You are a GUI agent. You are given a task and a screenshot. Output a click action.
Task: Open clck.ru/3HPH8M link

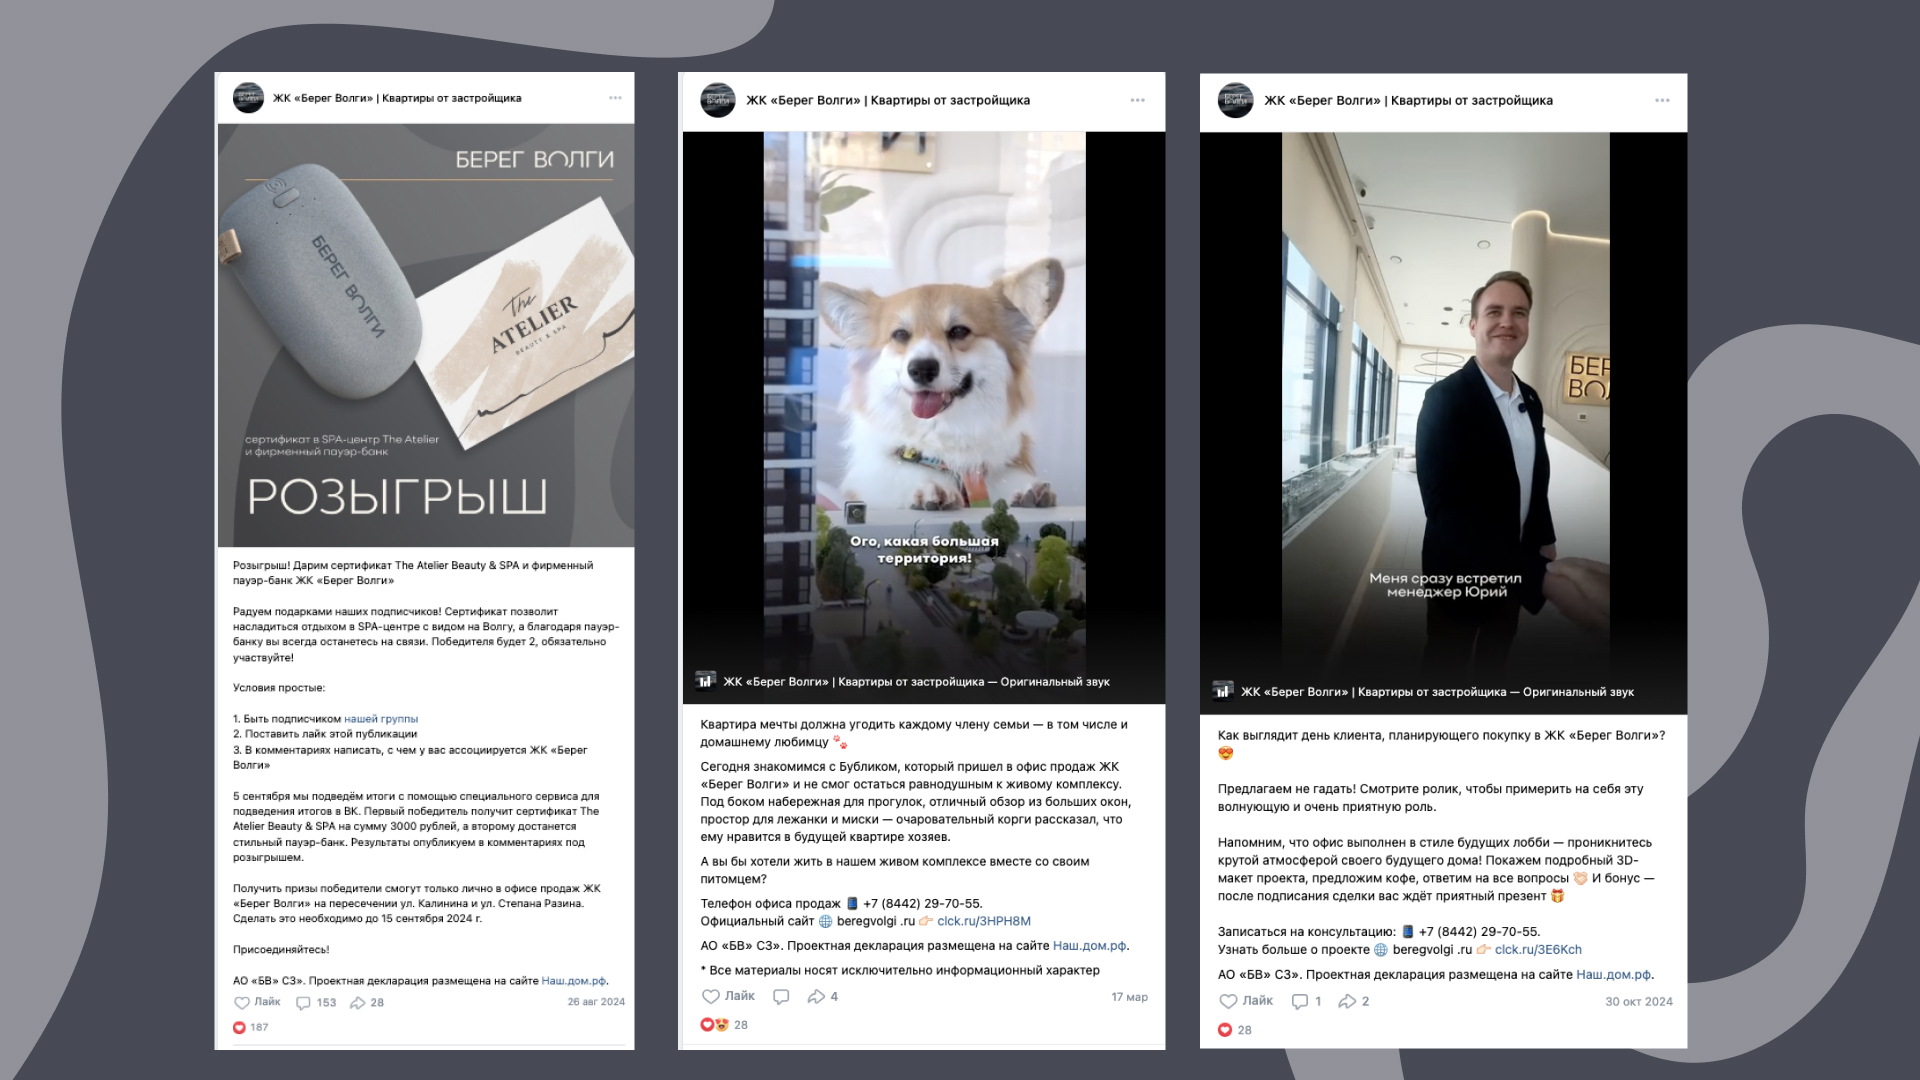coord(984,921)
